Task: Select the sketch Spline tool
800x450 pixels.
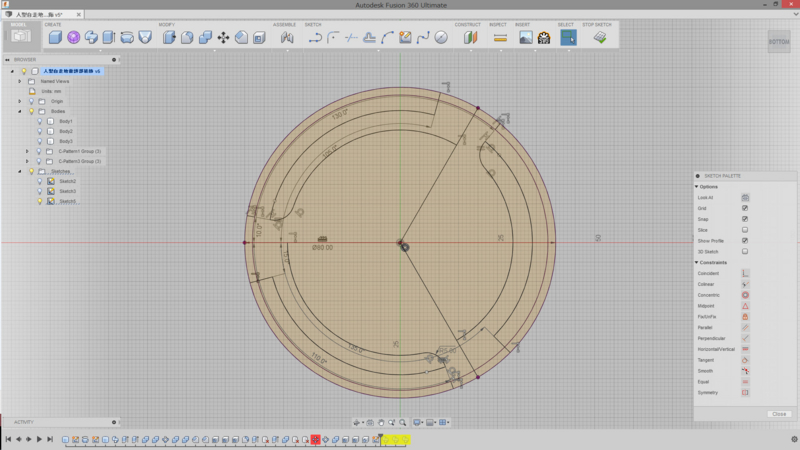Action: coord(423,37)
